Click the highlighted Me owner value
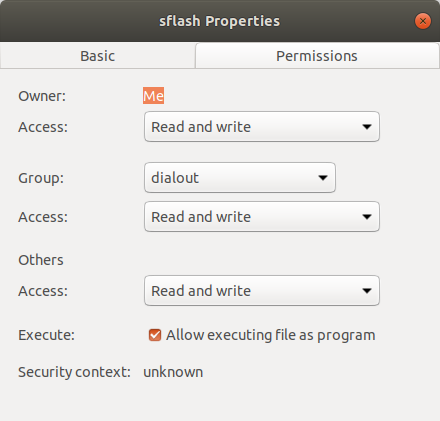 [x=153, y=96]
